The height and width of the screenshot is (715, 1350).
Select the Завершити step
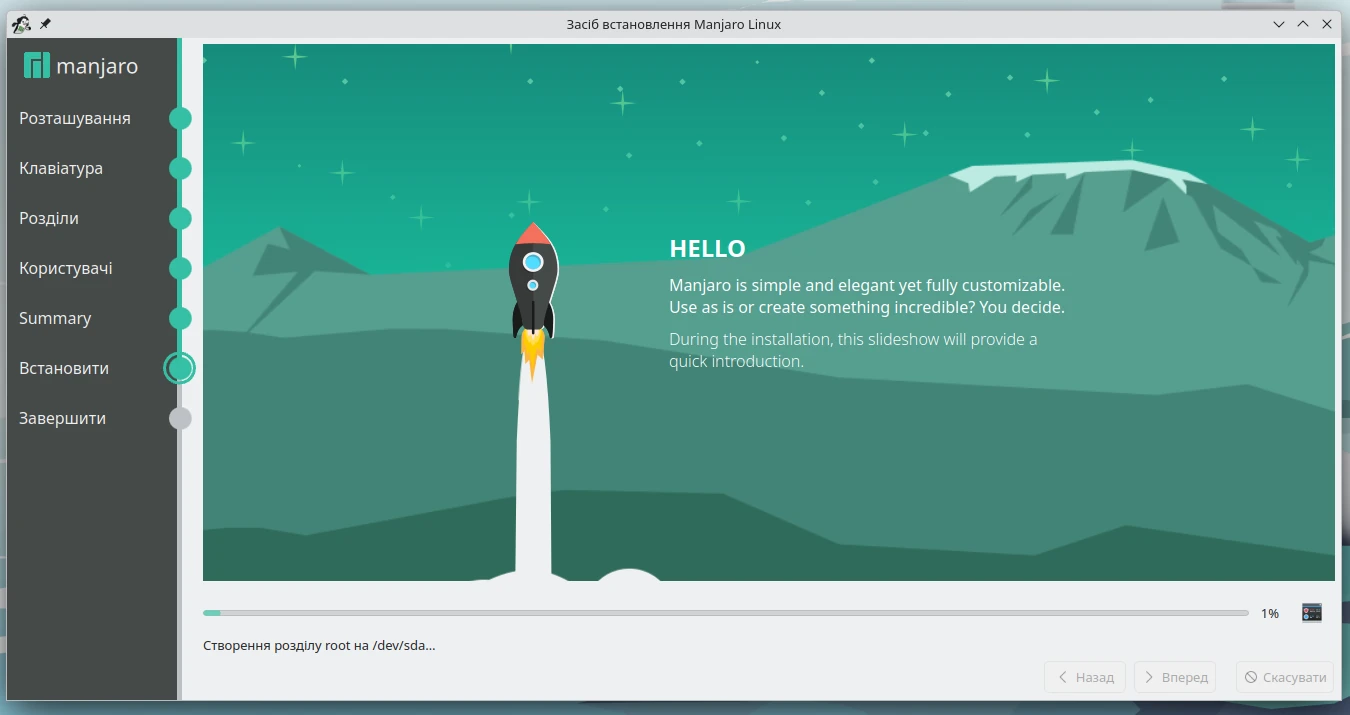pyautogui.click(x=62, y=418)
